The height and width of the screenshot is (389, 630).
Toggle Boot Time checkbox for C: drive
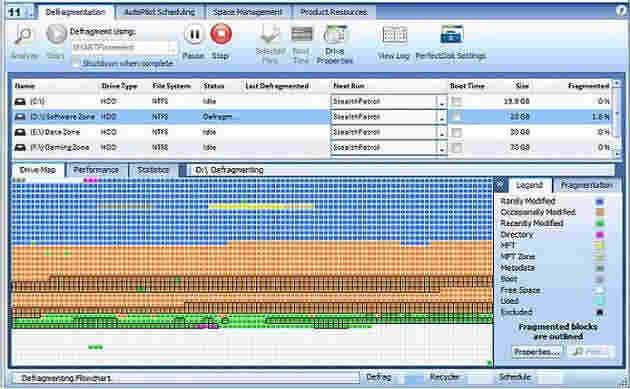[456, 101]
